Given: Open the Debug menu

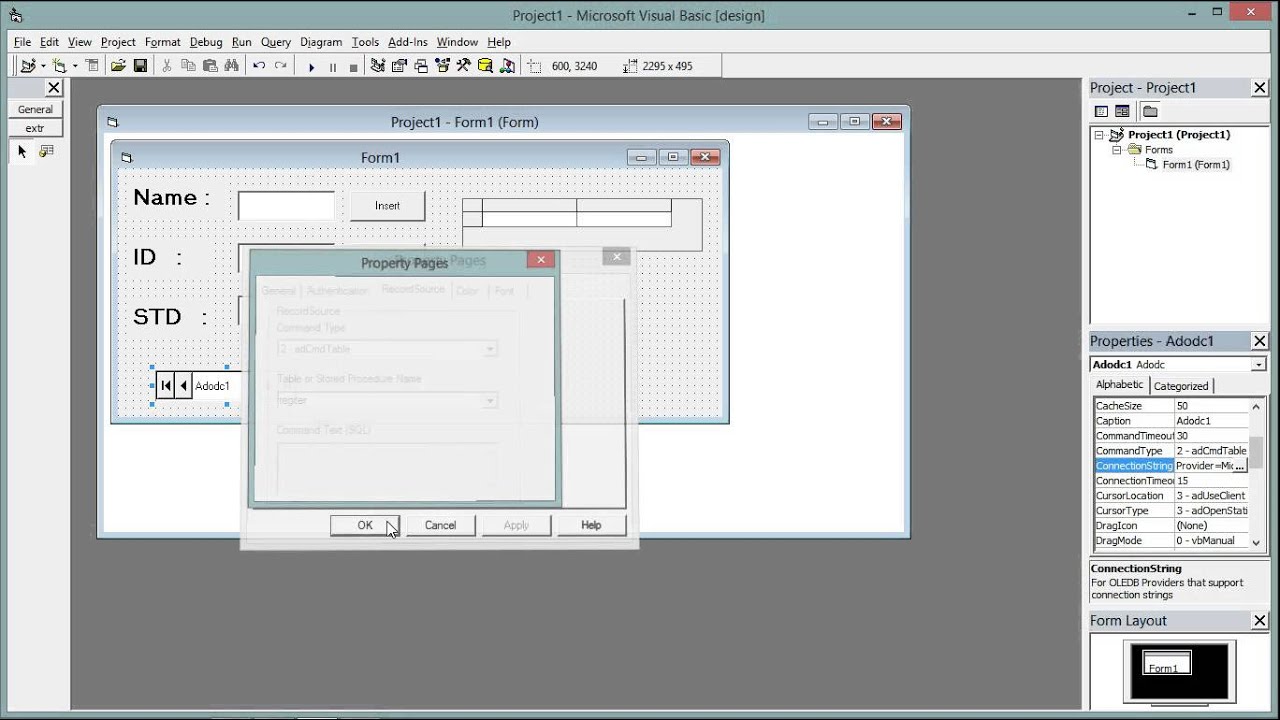Looking at the screenshot, I should point(206,42).
